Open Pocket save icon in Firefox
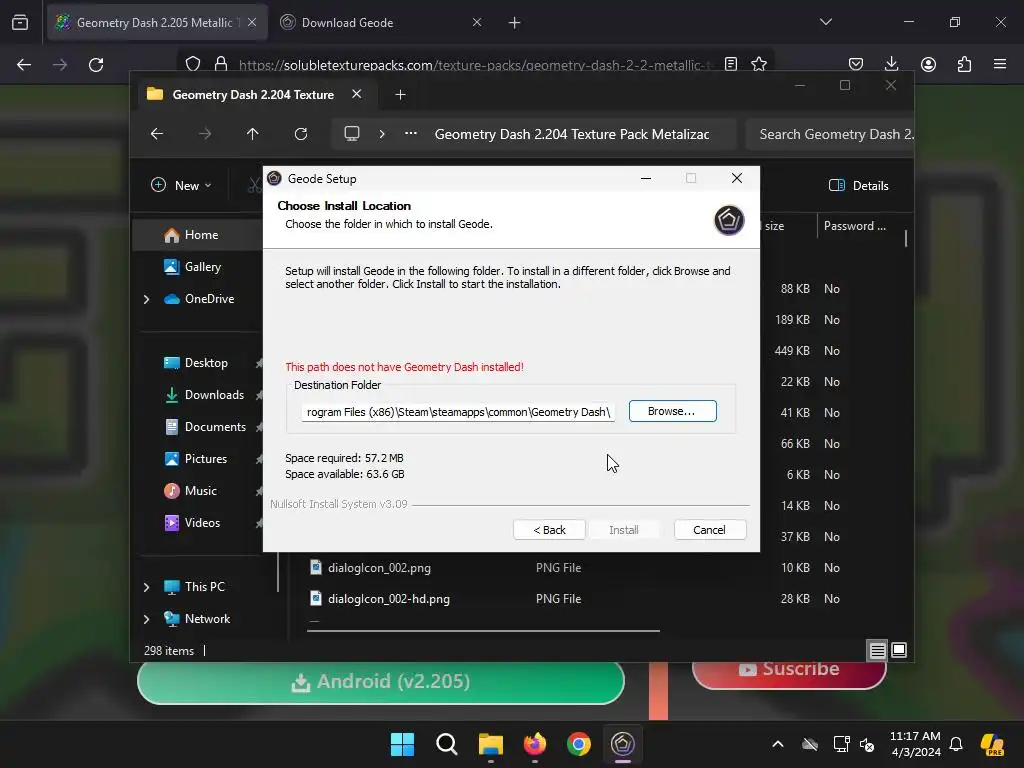Viewport: 1024px width, 768px height. (x=856, y=64)
